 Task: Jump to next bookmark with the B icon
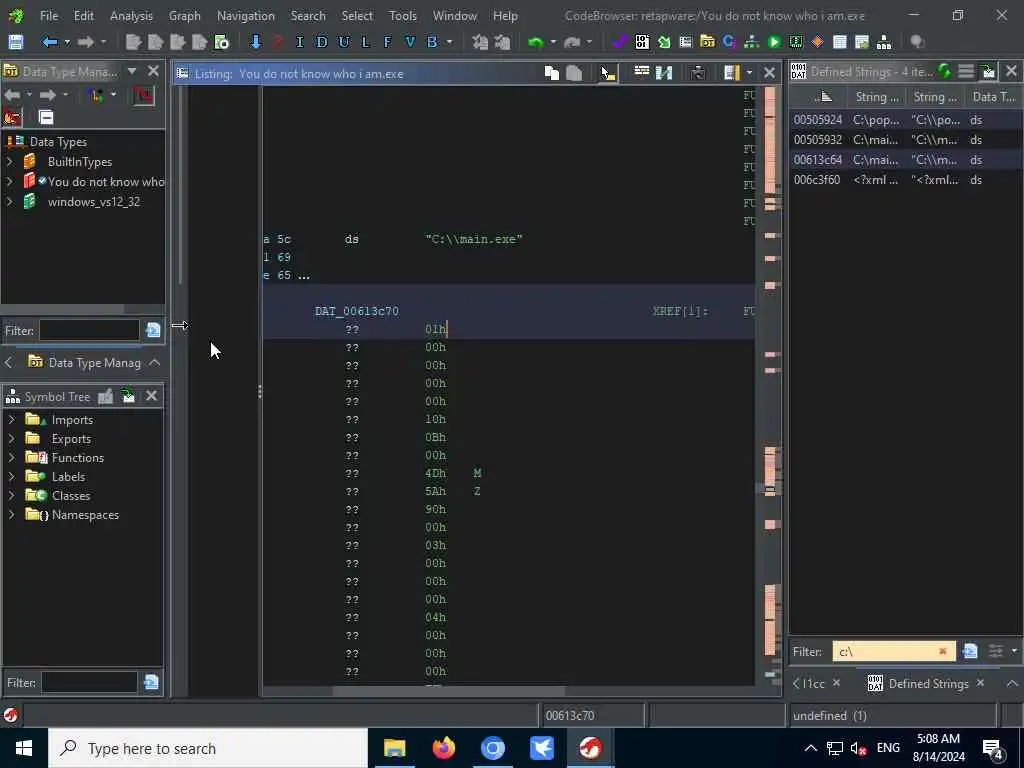point(432,42)
